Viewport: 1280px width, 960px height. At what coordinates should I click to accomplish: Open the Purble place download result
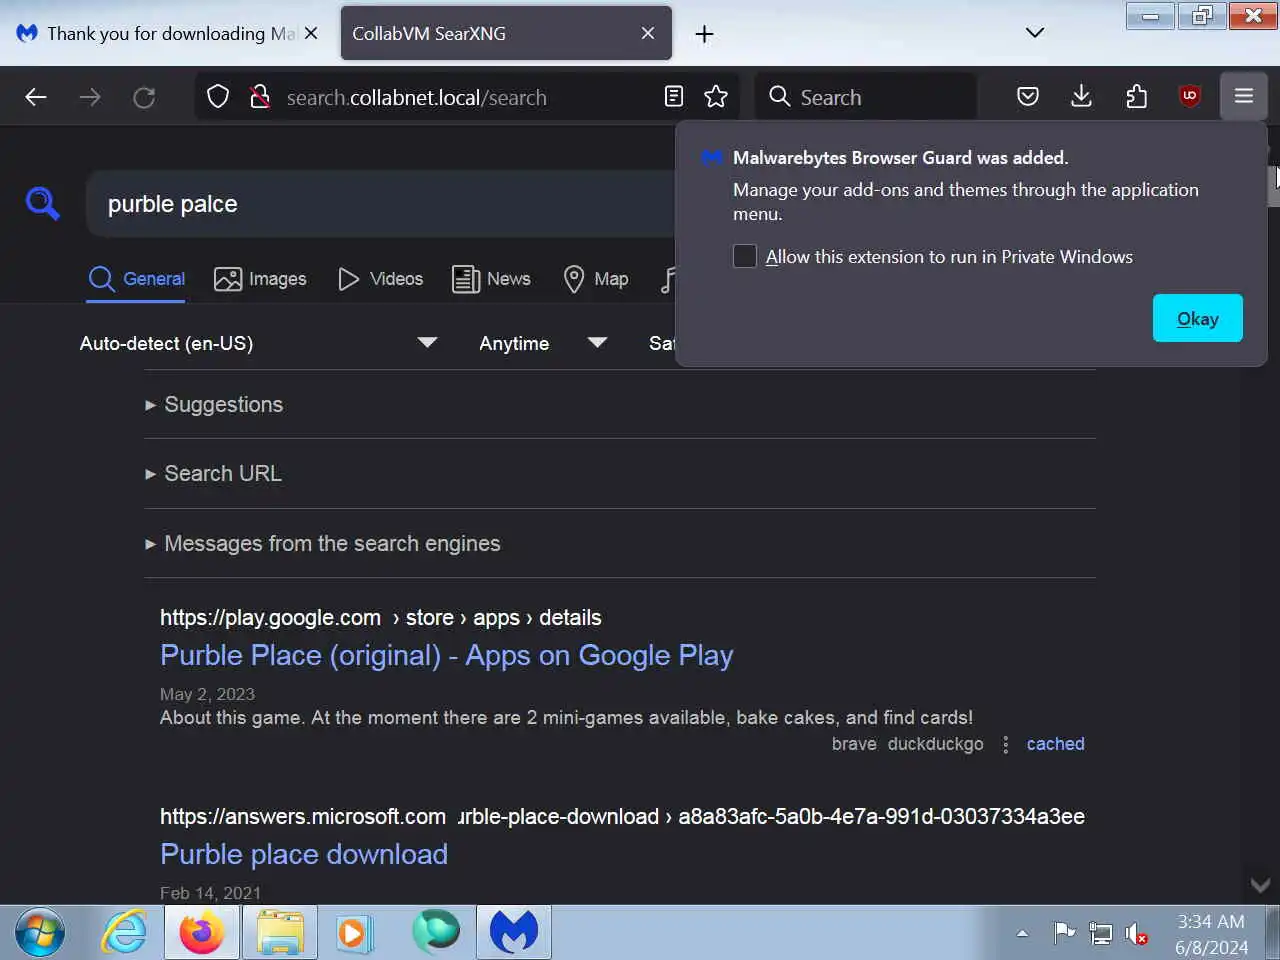pyautogui.click(x=304, y=854)
